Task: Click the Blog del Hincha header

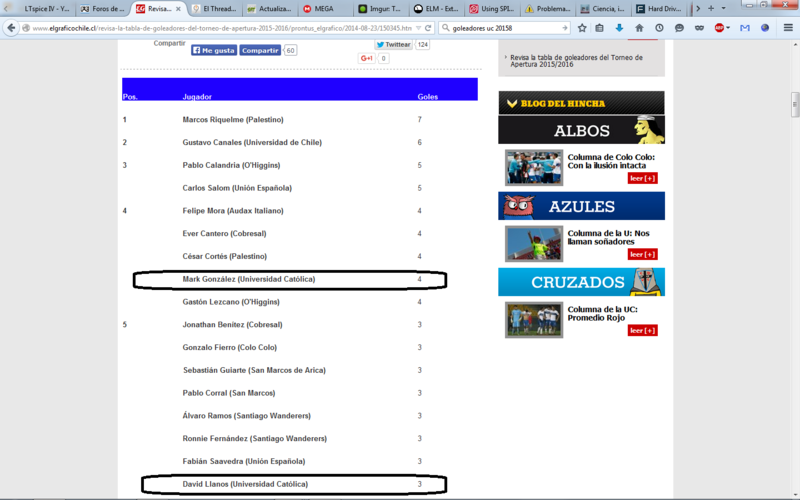Action: click(x=581, y=103)
